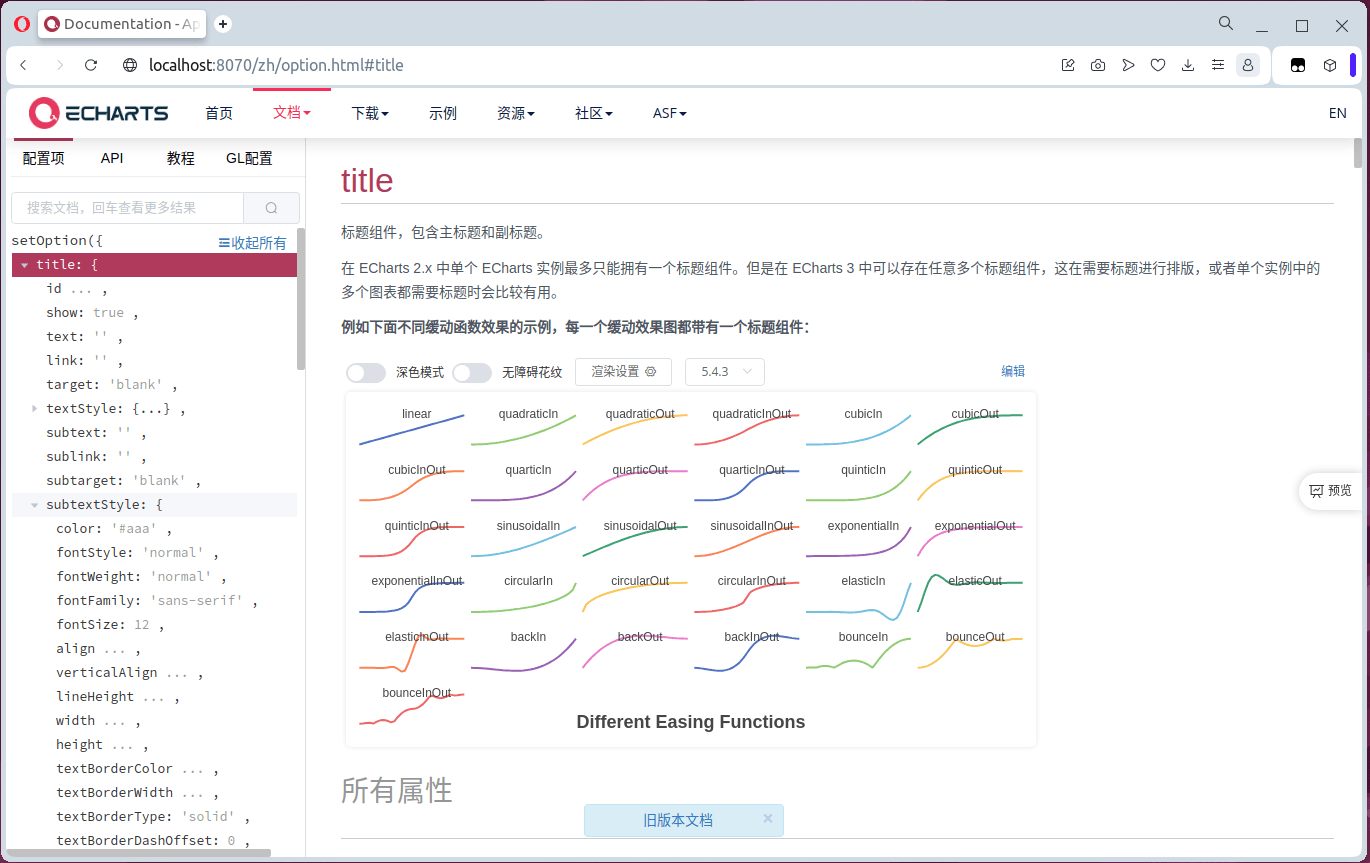The height and width of the screenshot is (863, 1370).
Task: Reload the page with refresh icon
Action: pyautogui.click(x=91, y=65)
